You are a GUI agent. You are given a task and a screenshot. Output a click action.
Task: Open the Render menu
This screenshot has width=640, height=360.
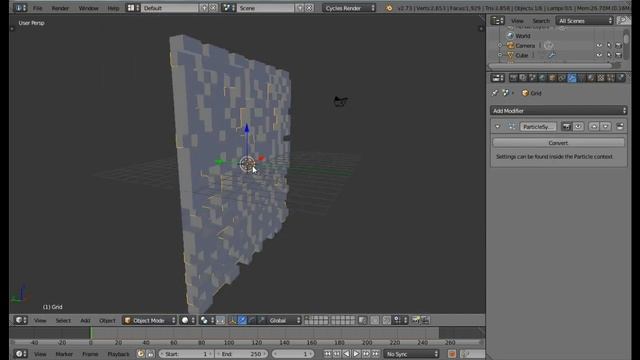click(x=60, y=8)
